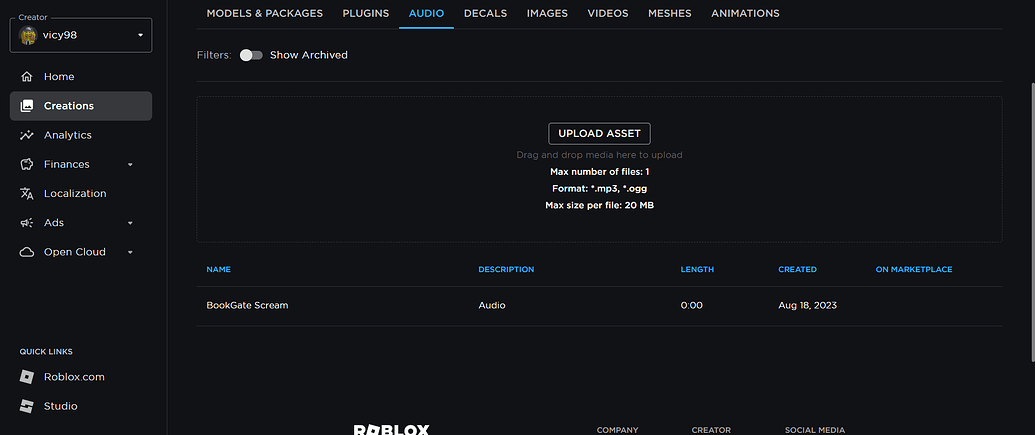Switch to the Meshes tab
Image resolution: width=1035 pixels, height=435 pixels.
(670, 13)
